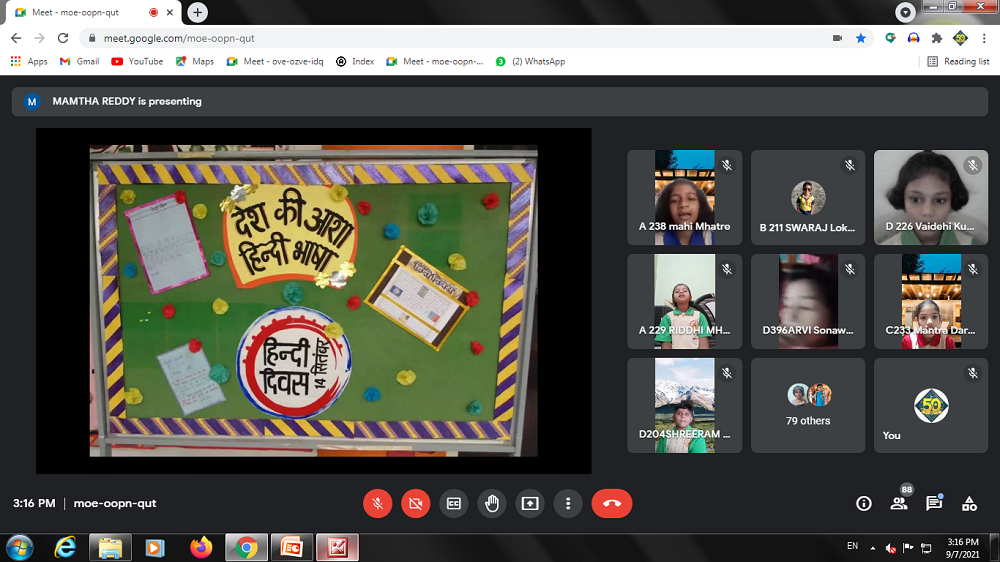Open Gmail bookmark in bookmarks bar
The width and height of the screenshot is (1000, 562).
(79, 61)
